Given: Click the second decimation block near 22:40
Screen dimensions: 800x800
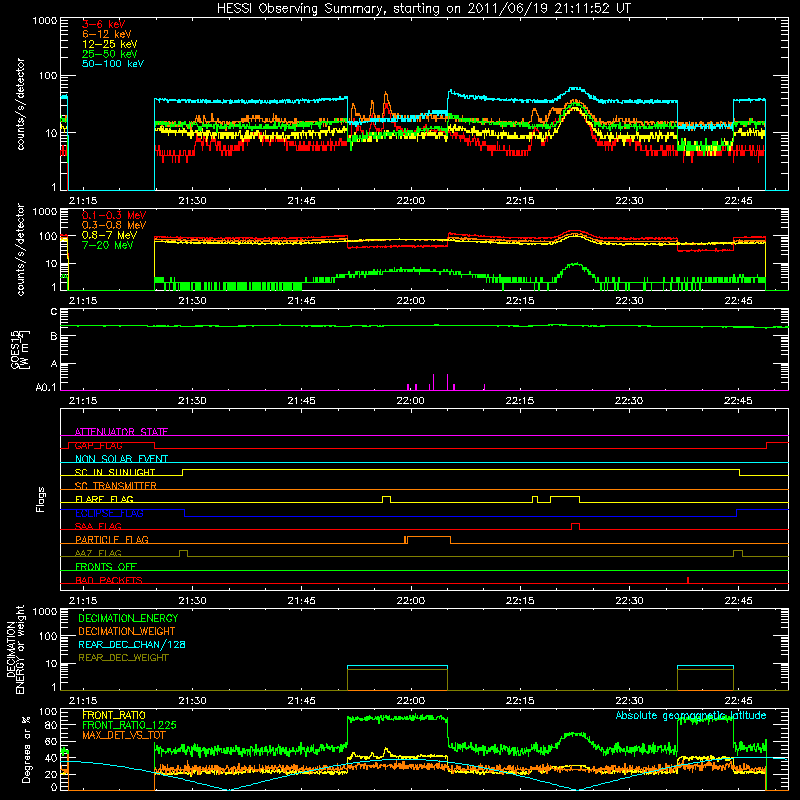Looking at the screenshot, I should (706, 678).
